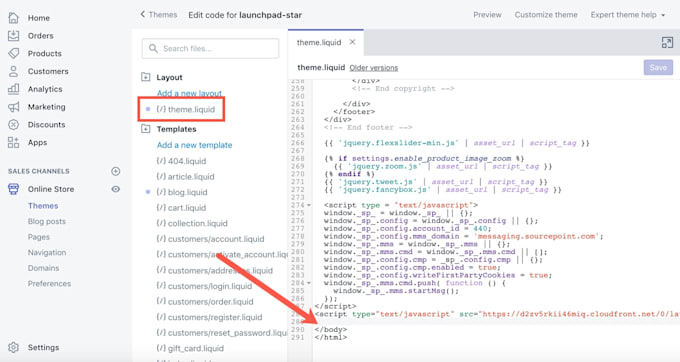Switch to theme.liquid editor tab
The image size is (680, 362).
click(x=319, y=42)
